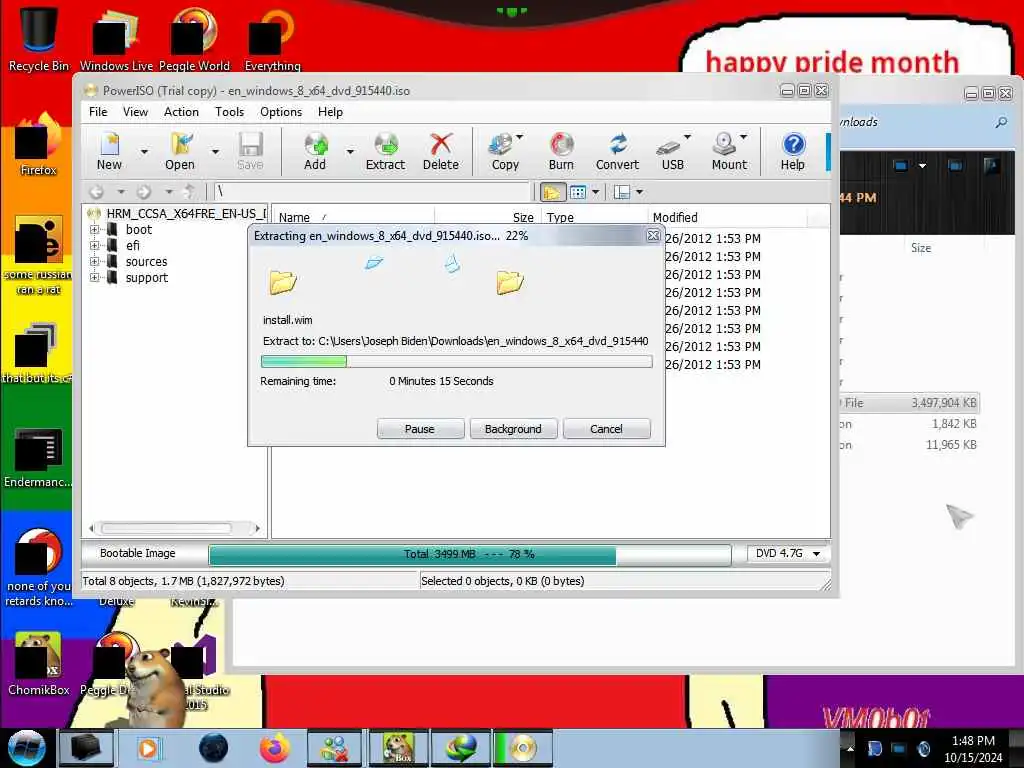Sort by the Name column header
The image size is (1024, 768).
353,217
